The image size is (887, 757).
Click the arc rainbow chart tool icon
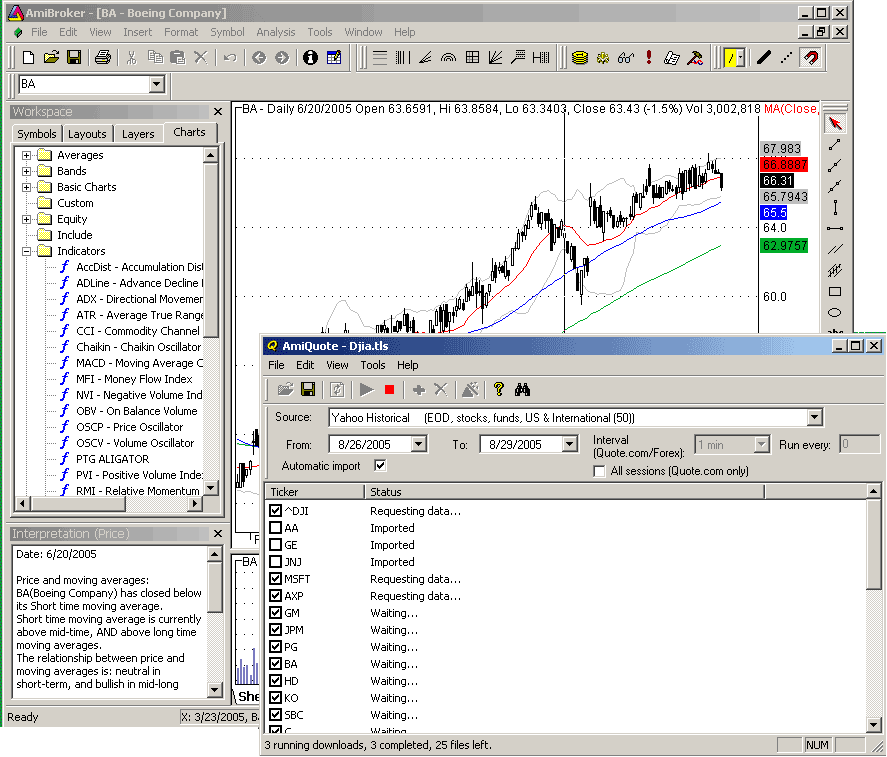pyautogui.click(x=449, y=57)
